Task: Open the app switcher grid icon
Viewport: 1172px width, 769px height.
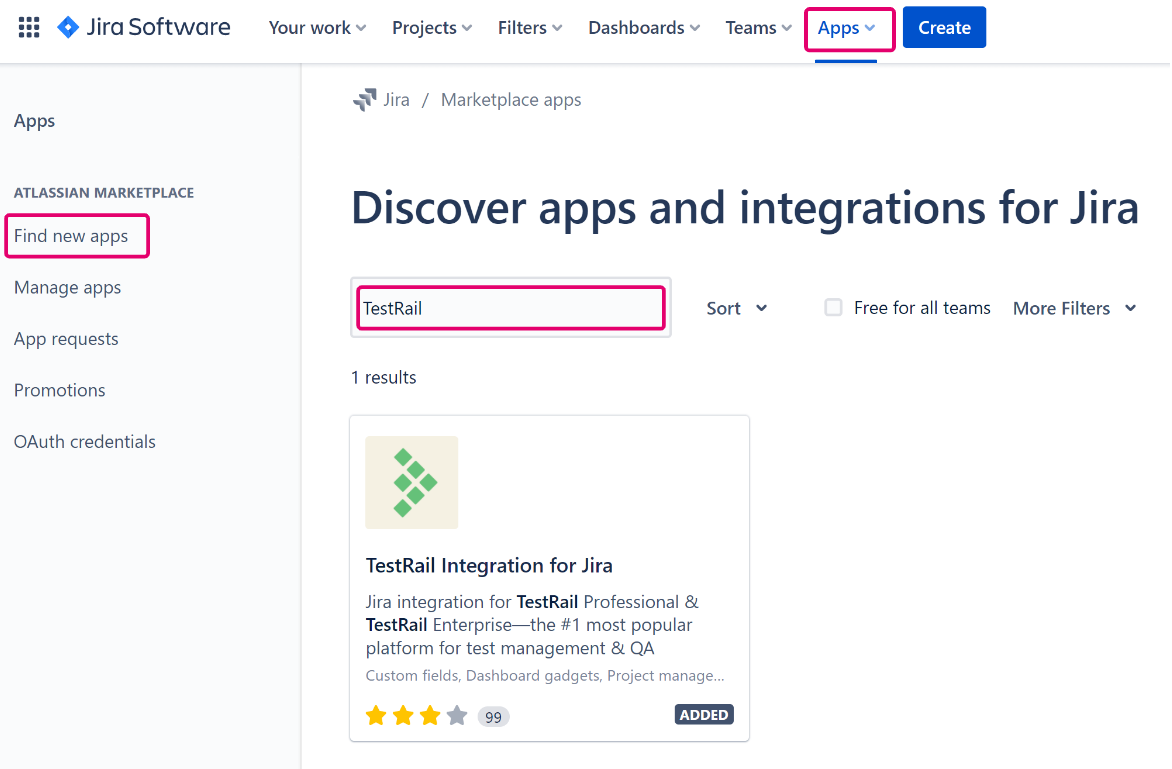Action: 29,28
